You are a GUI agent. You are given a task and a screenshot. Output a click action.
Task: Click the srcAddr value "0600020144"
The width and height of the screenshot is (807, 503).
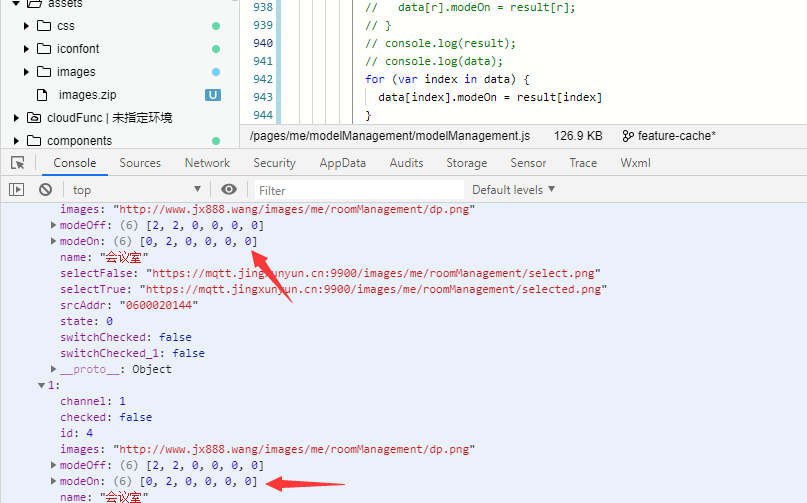(159, 305)
